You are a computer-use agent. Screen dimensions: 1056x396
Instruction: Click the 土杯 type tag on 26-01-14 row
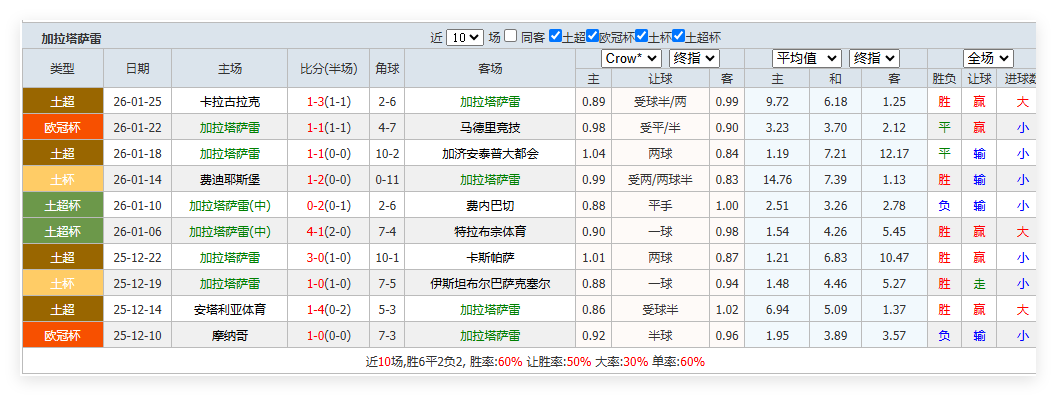coord(63,180)
